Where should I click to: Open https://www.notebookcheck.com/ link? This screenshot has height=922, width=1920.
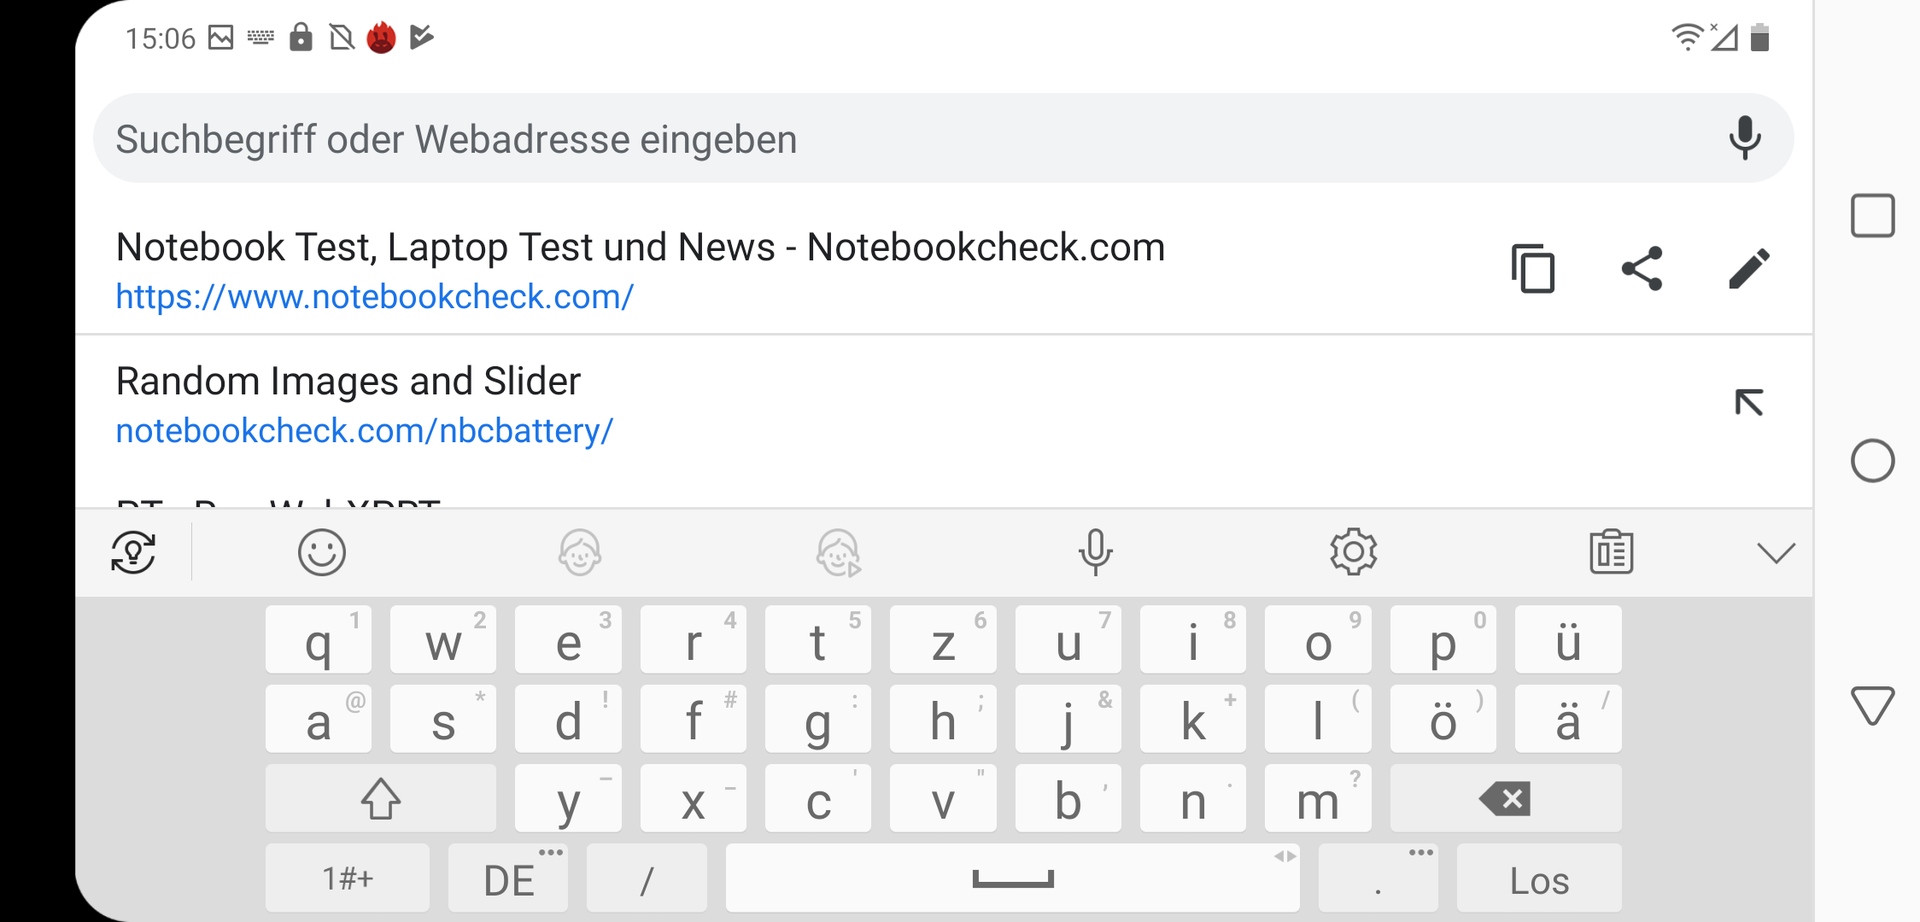pyautogui.click(x=374, y=297)
